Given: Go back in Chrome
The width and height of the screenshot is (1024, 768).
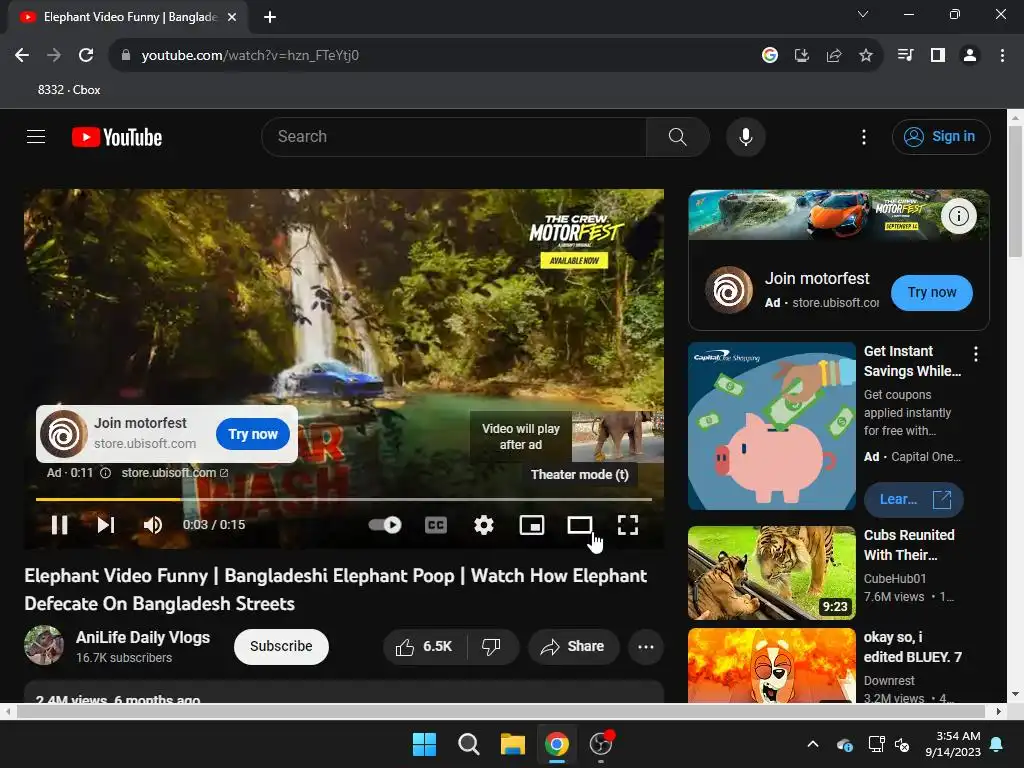Looking at the screenshot, I should pyautogui.click(x=22, y=56).
